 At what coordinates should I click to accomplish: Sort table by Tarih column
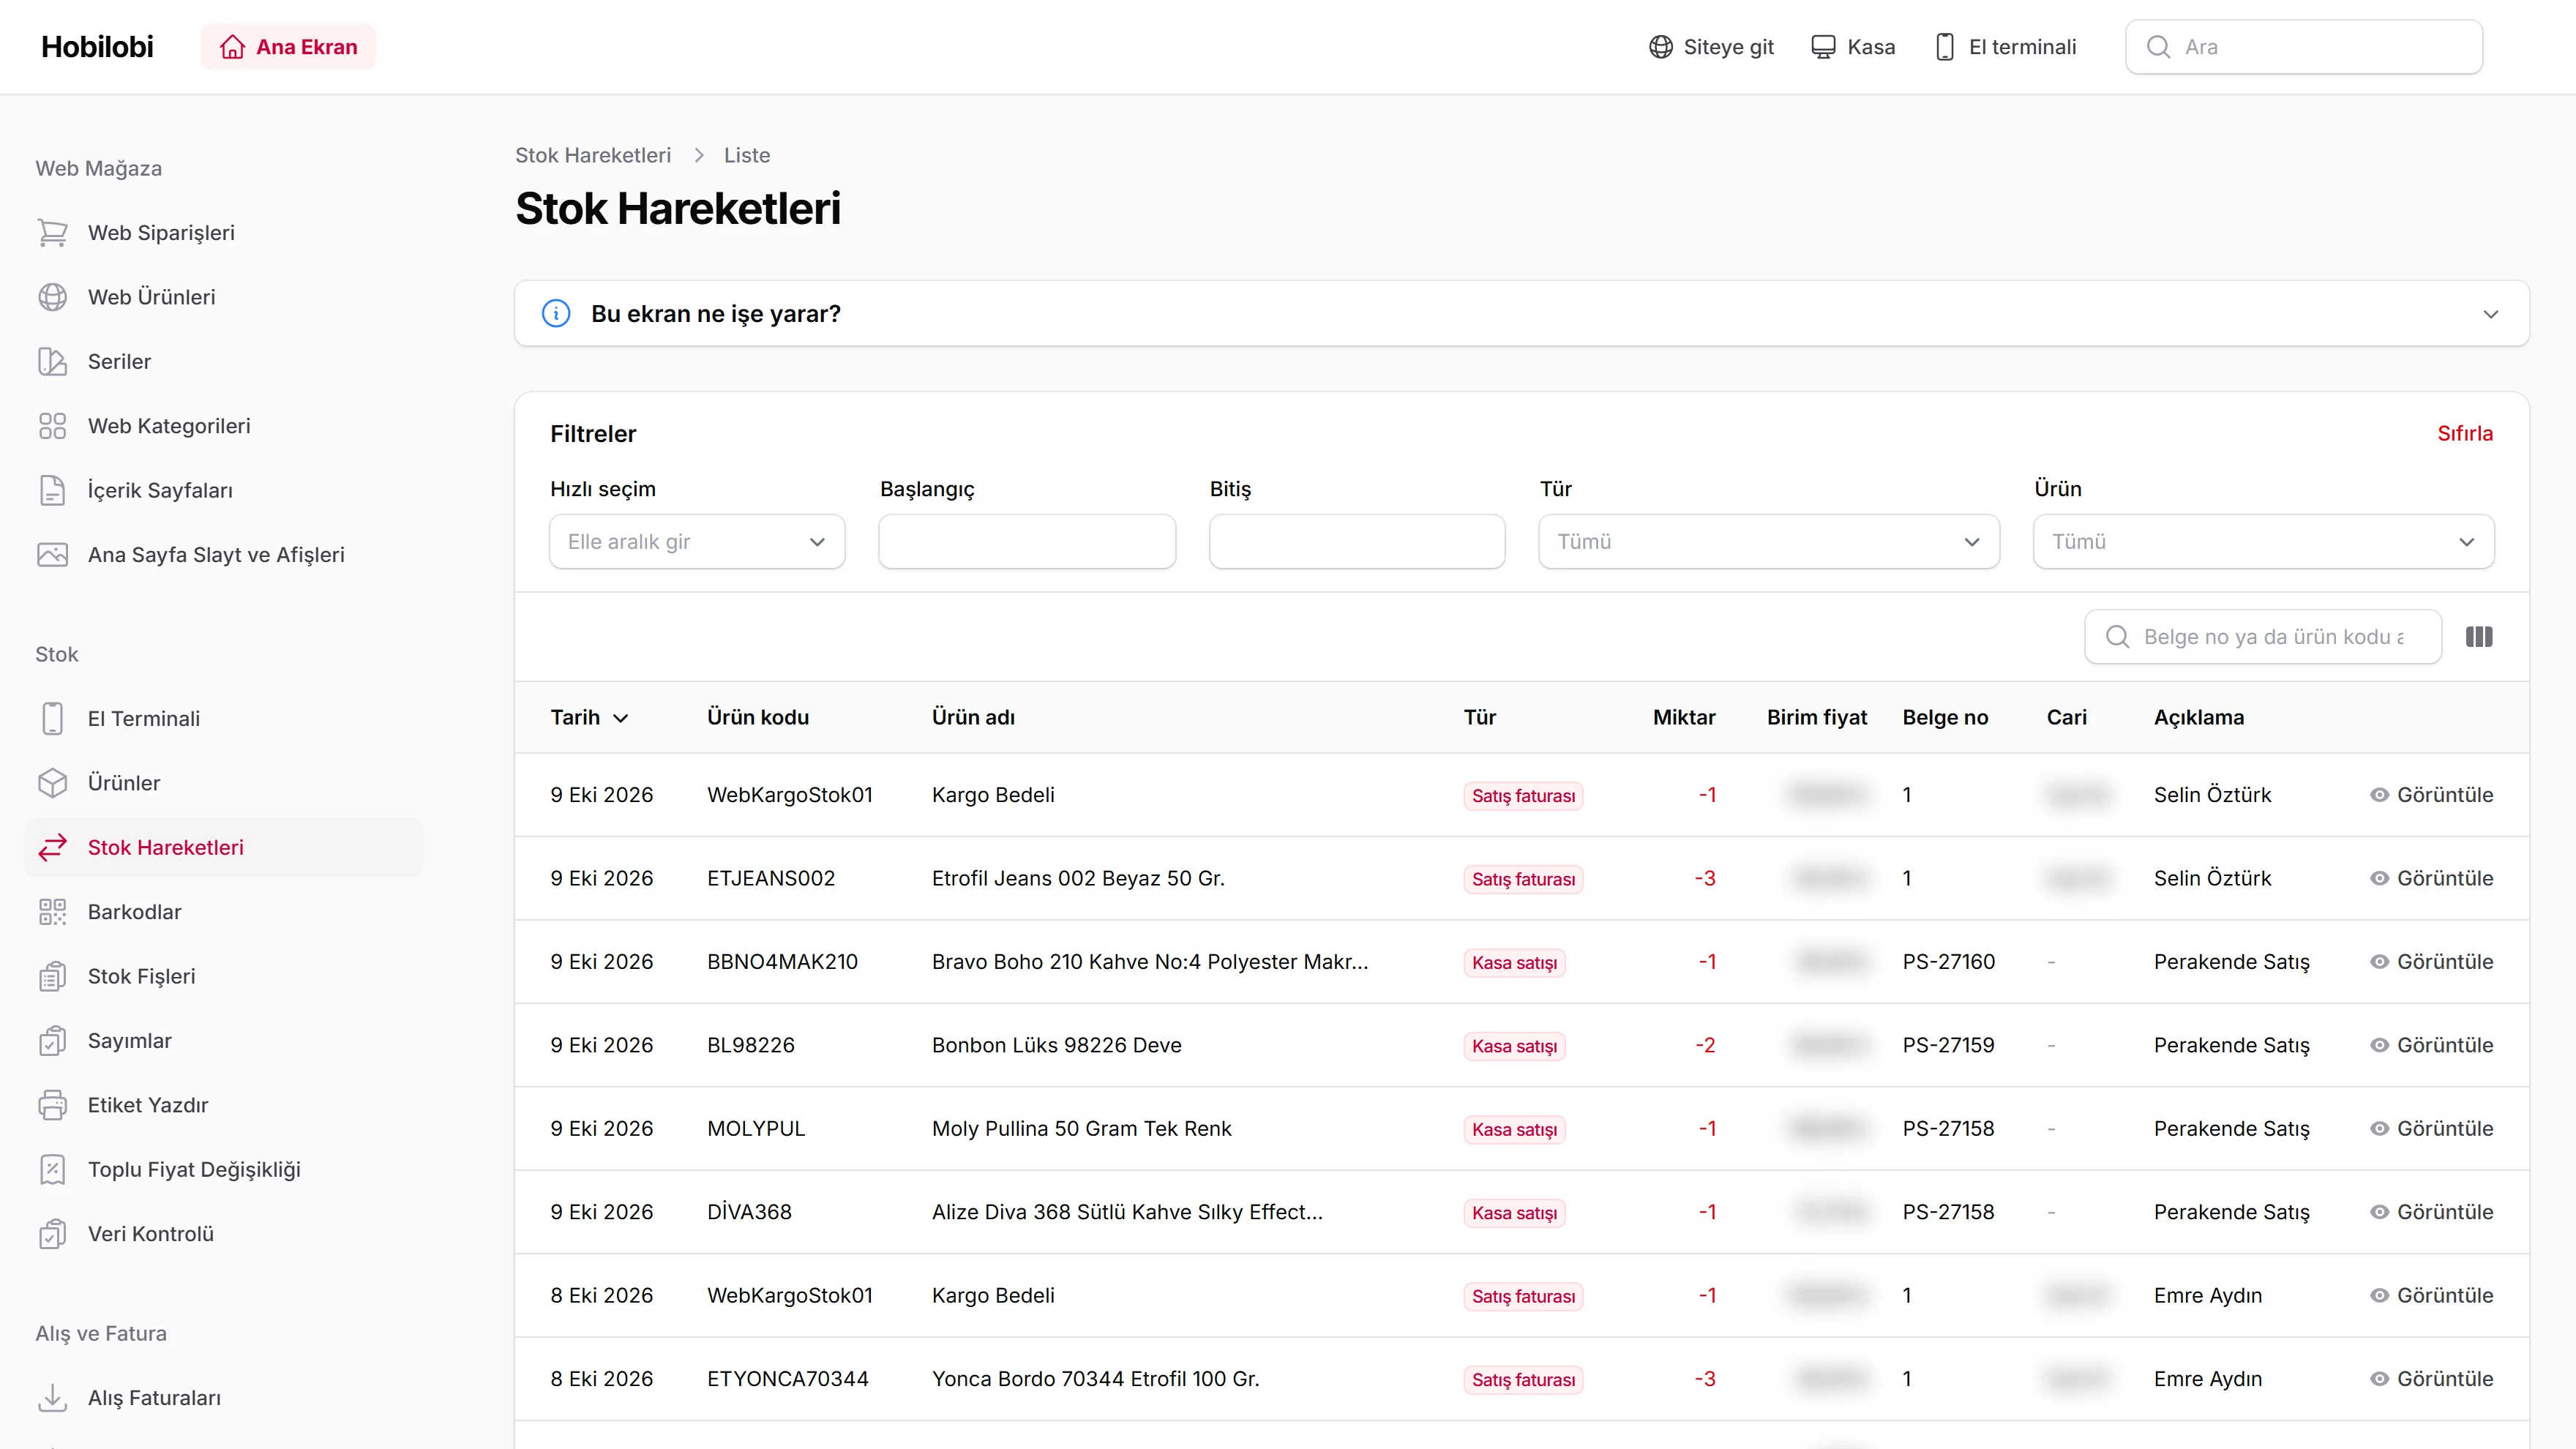point(589,718)
